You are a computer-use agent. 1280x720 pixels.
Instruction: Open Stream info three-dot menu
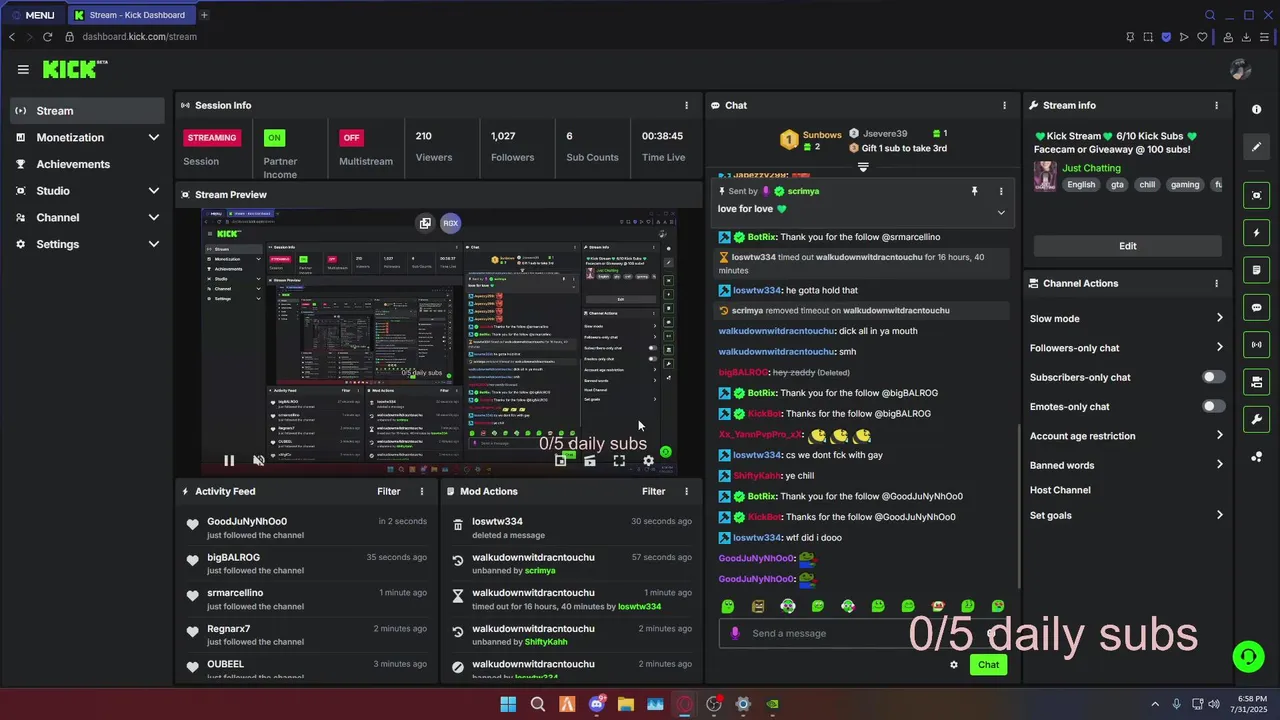(x=1216, y=105)
